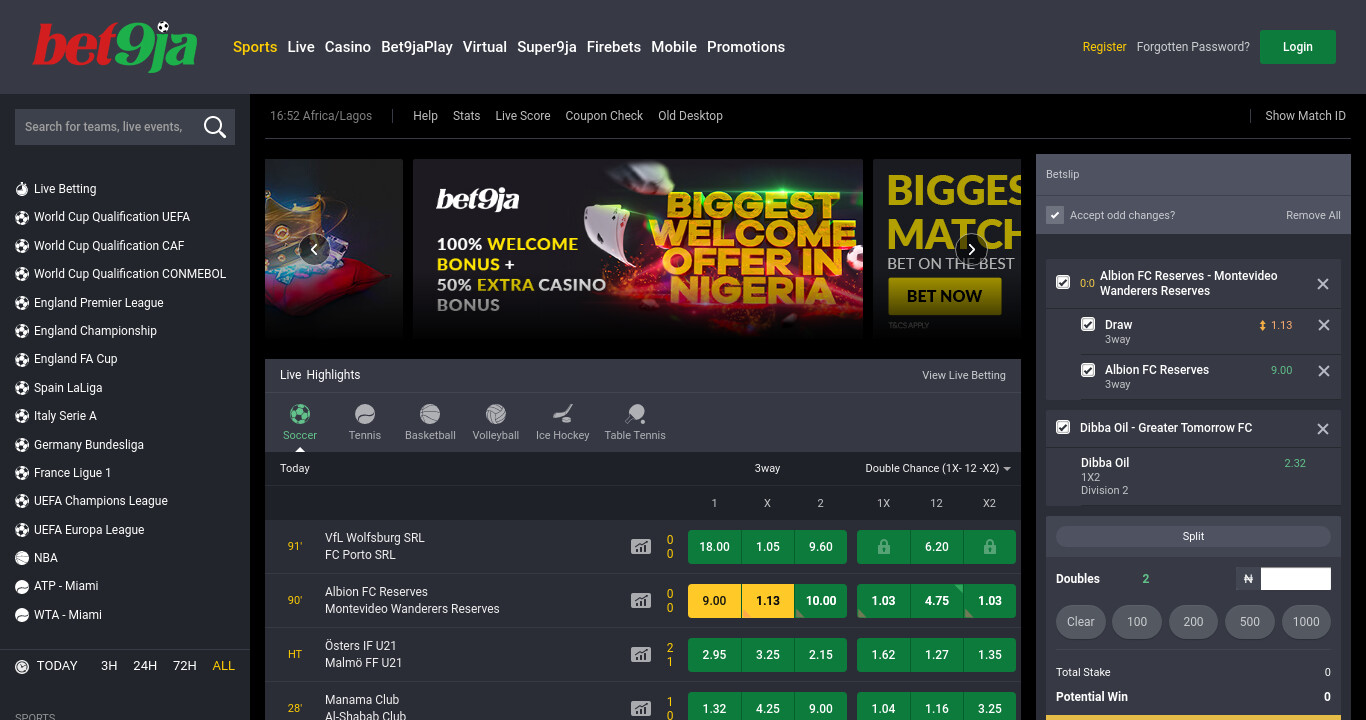Image resolution: width=1366 pixels, height=720 pixels.
Task: Go to next banner slide
Action: (971, 249)
